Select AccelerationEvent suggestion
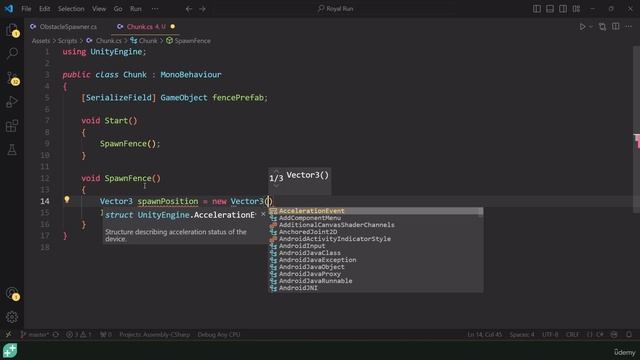Viewport: 640px width, 360px height. point(376,211)
